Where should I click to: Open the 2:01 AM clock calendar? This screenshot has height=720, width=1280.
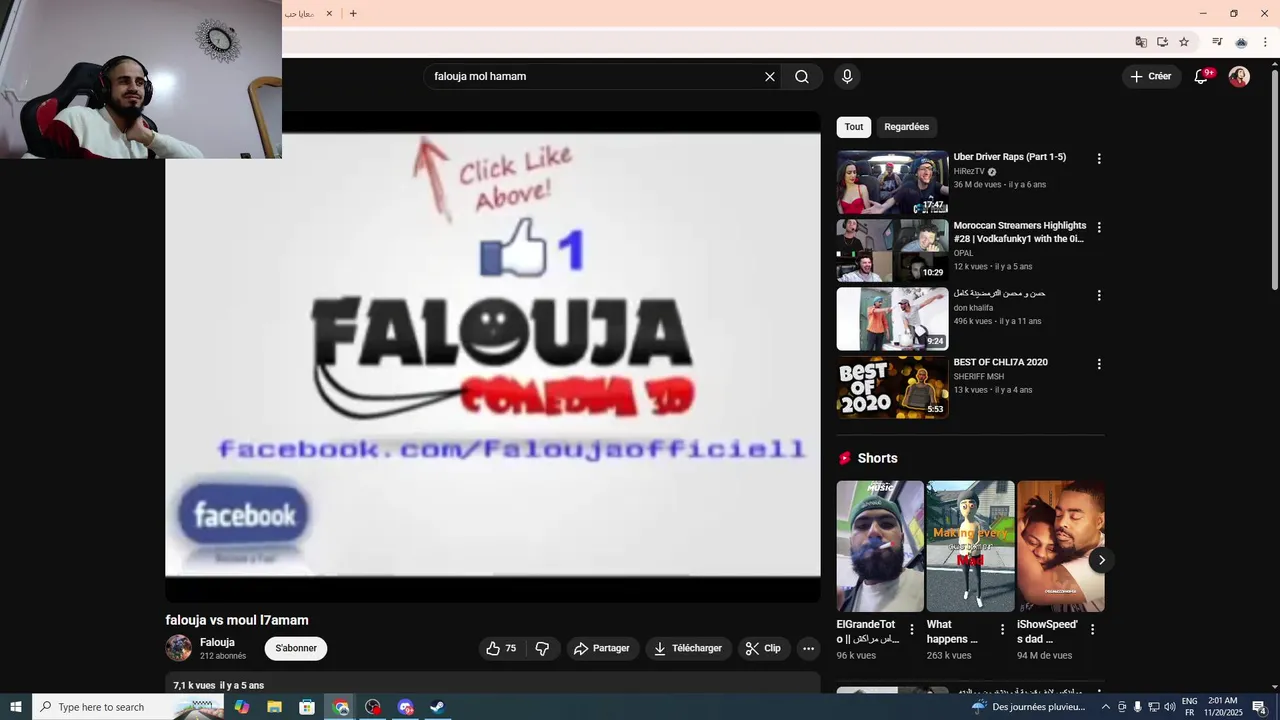point(1223,707)
